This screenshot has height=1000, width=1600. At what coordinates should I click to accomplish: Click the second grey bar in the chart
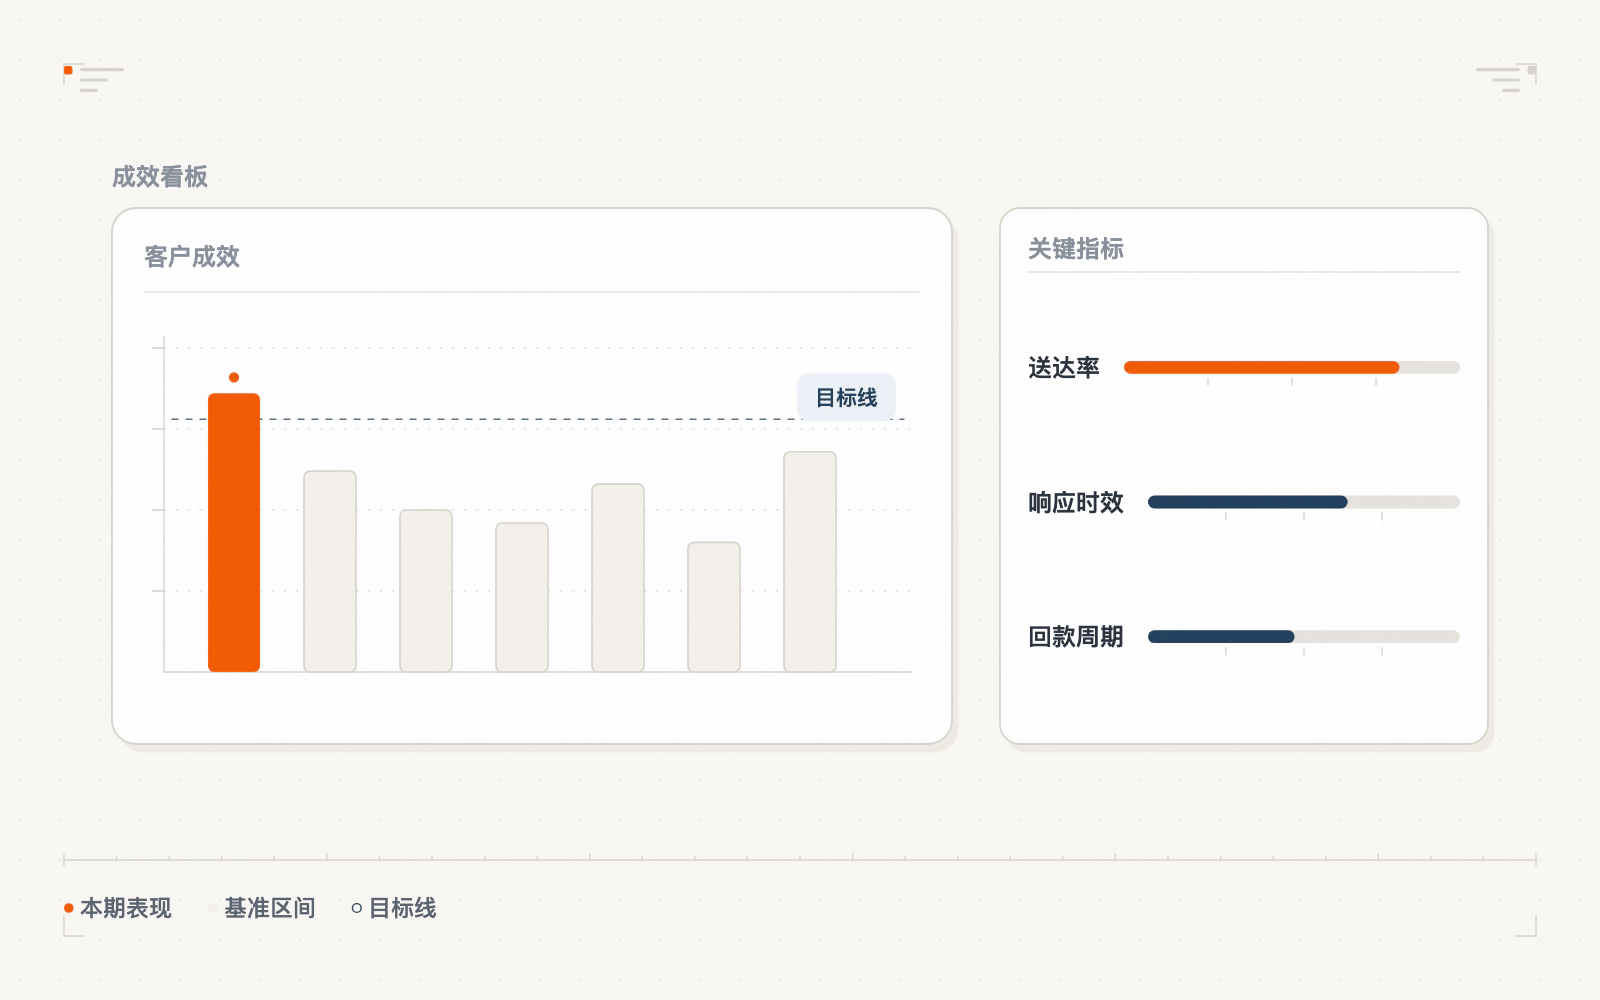pos(426,591)
